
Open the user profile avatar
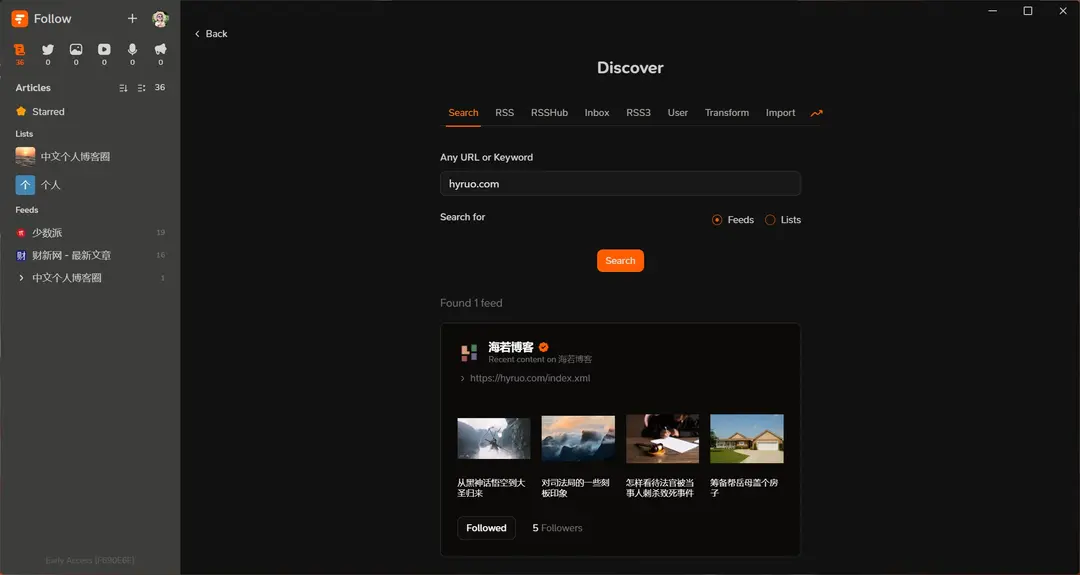point(160,19)
